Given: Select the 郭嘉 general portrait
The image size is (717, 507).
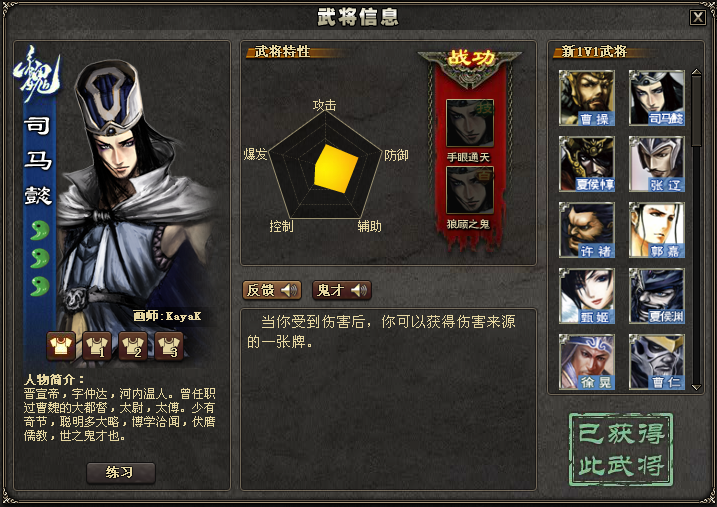Looking at the screenshot, I should click(657, 229).
